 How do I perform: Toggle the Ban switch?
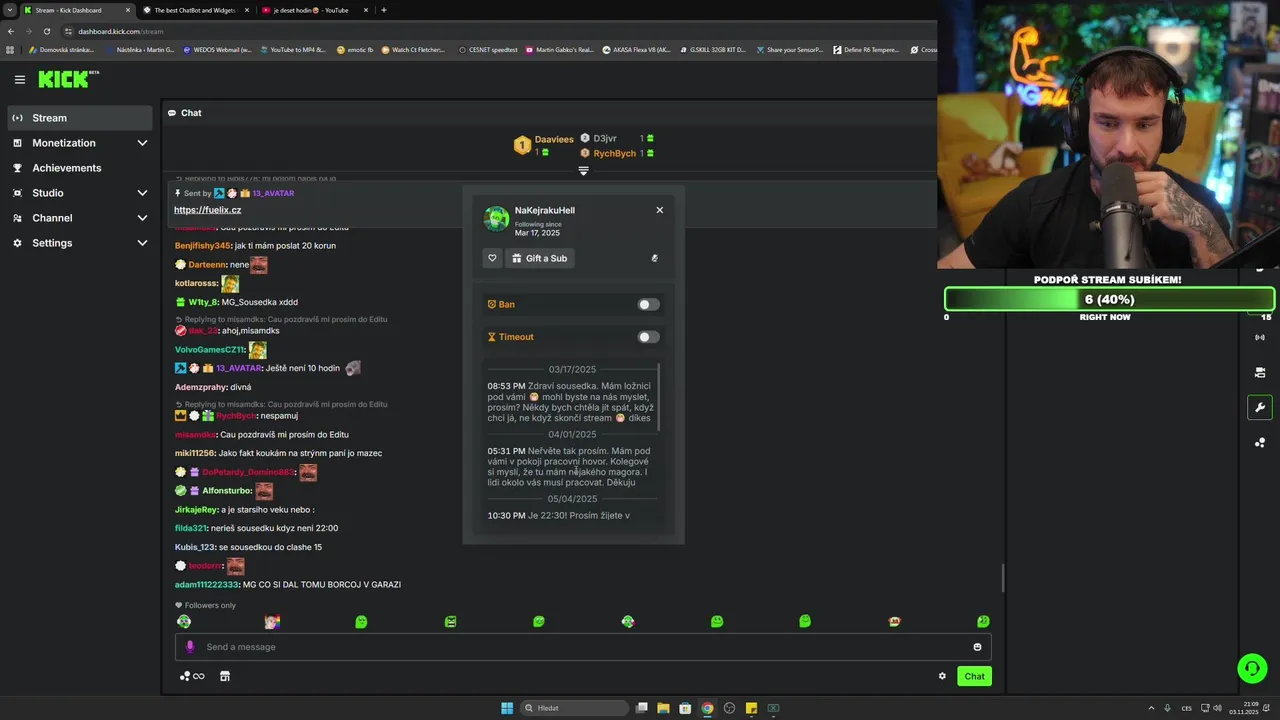tap(649, 304)
